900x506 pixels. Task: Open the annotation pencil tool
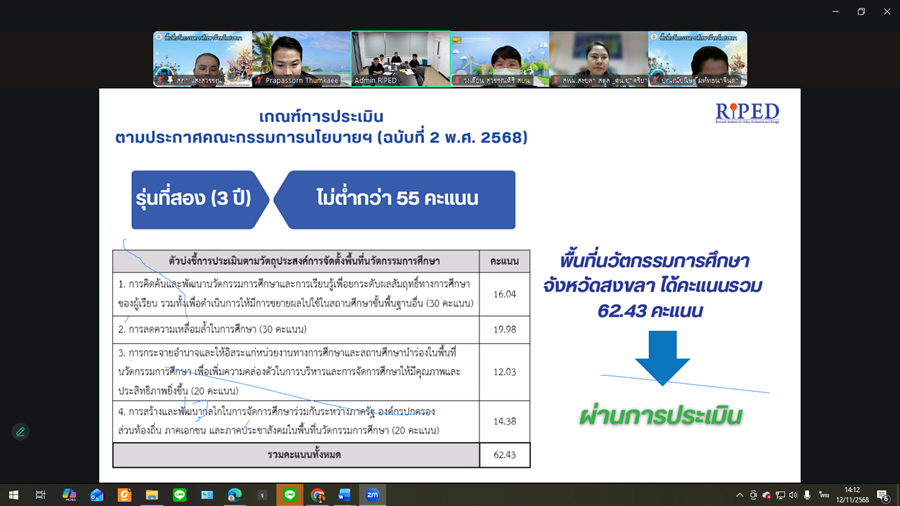point(21,431)
